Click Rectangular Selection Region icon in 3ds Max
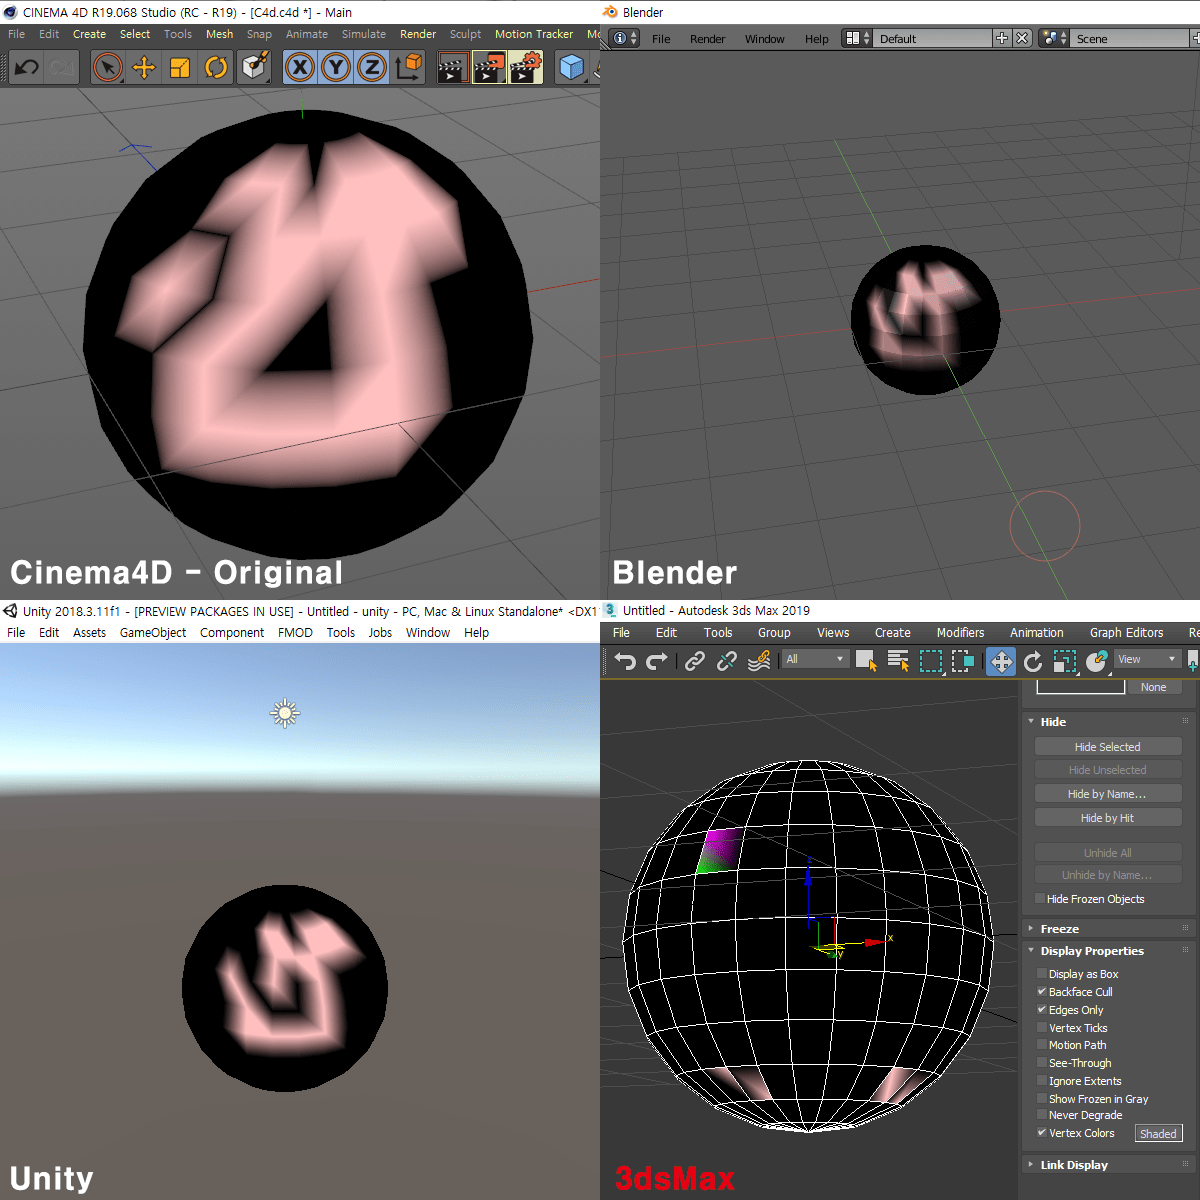1200x1200 pixels. point(931,660)
